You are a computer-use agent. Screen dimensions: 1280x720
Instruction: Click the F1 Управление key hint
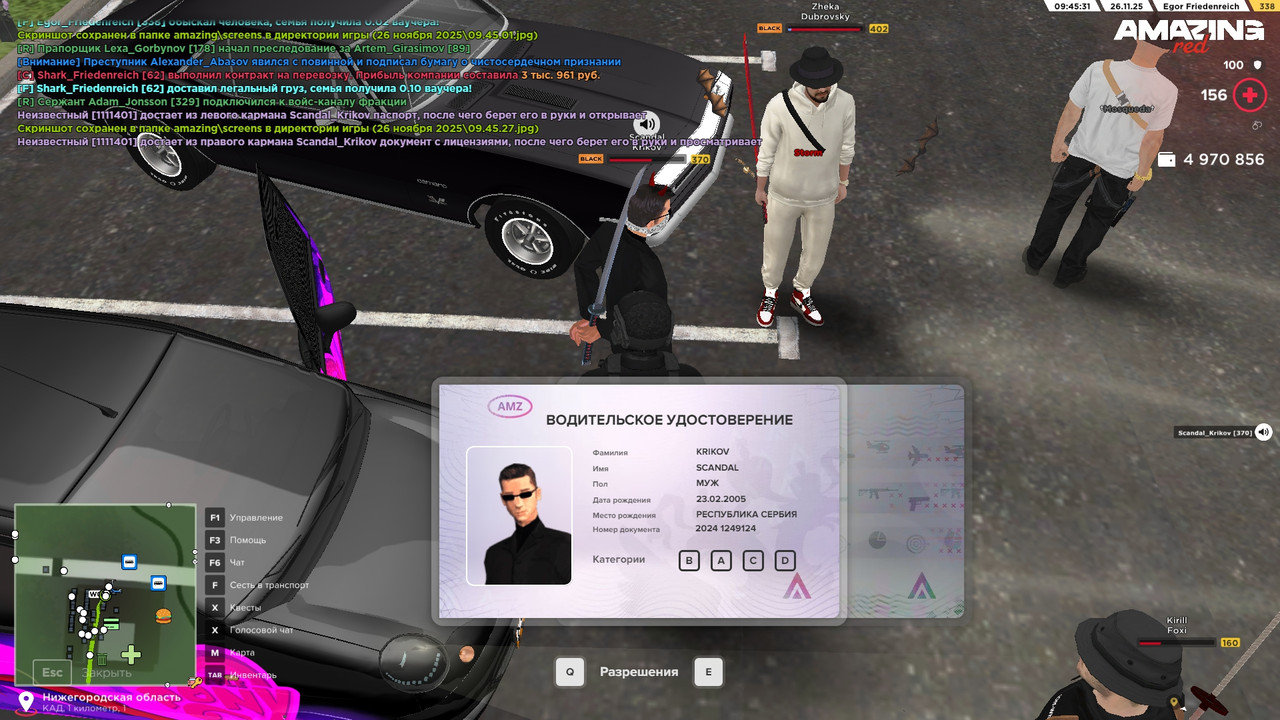pyautogui.click(x=245, y=517)
